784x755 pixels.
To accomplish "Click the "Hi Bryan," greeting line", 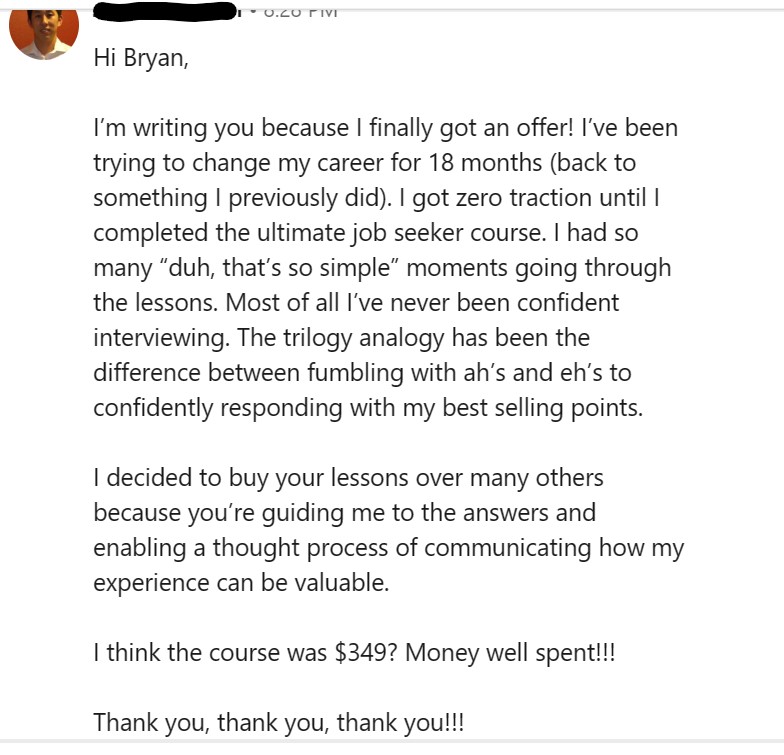I will pos(141,58).
